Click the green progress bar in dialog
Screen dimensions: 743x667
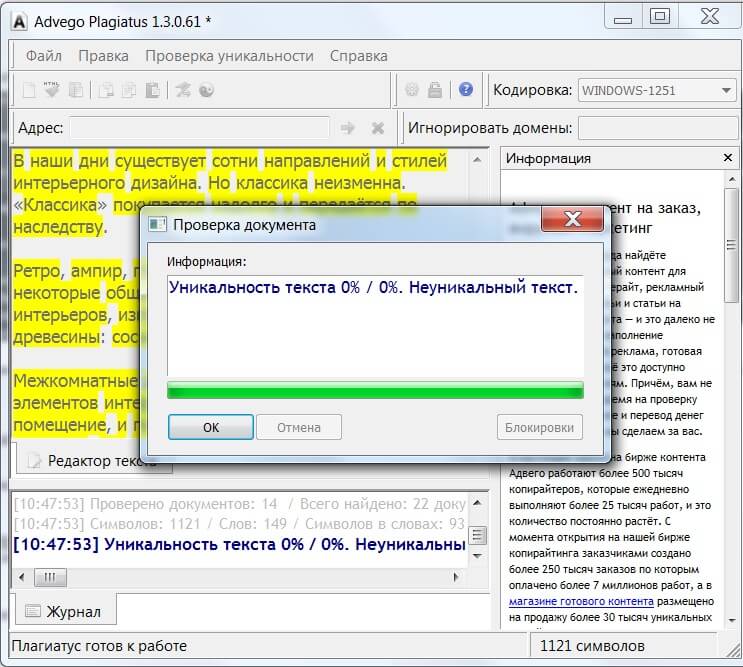(x=375, y=391)
